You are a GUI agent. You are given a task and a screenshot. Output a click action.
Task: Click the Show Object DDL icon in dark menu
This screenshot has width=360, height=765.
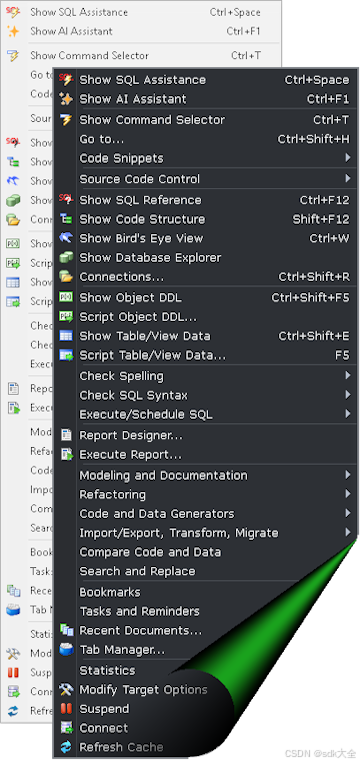tap(66, 297)
